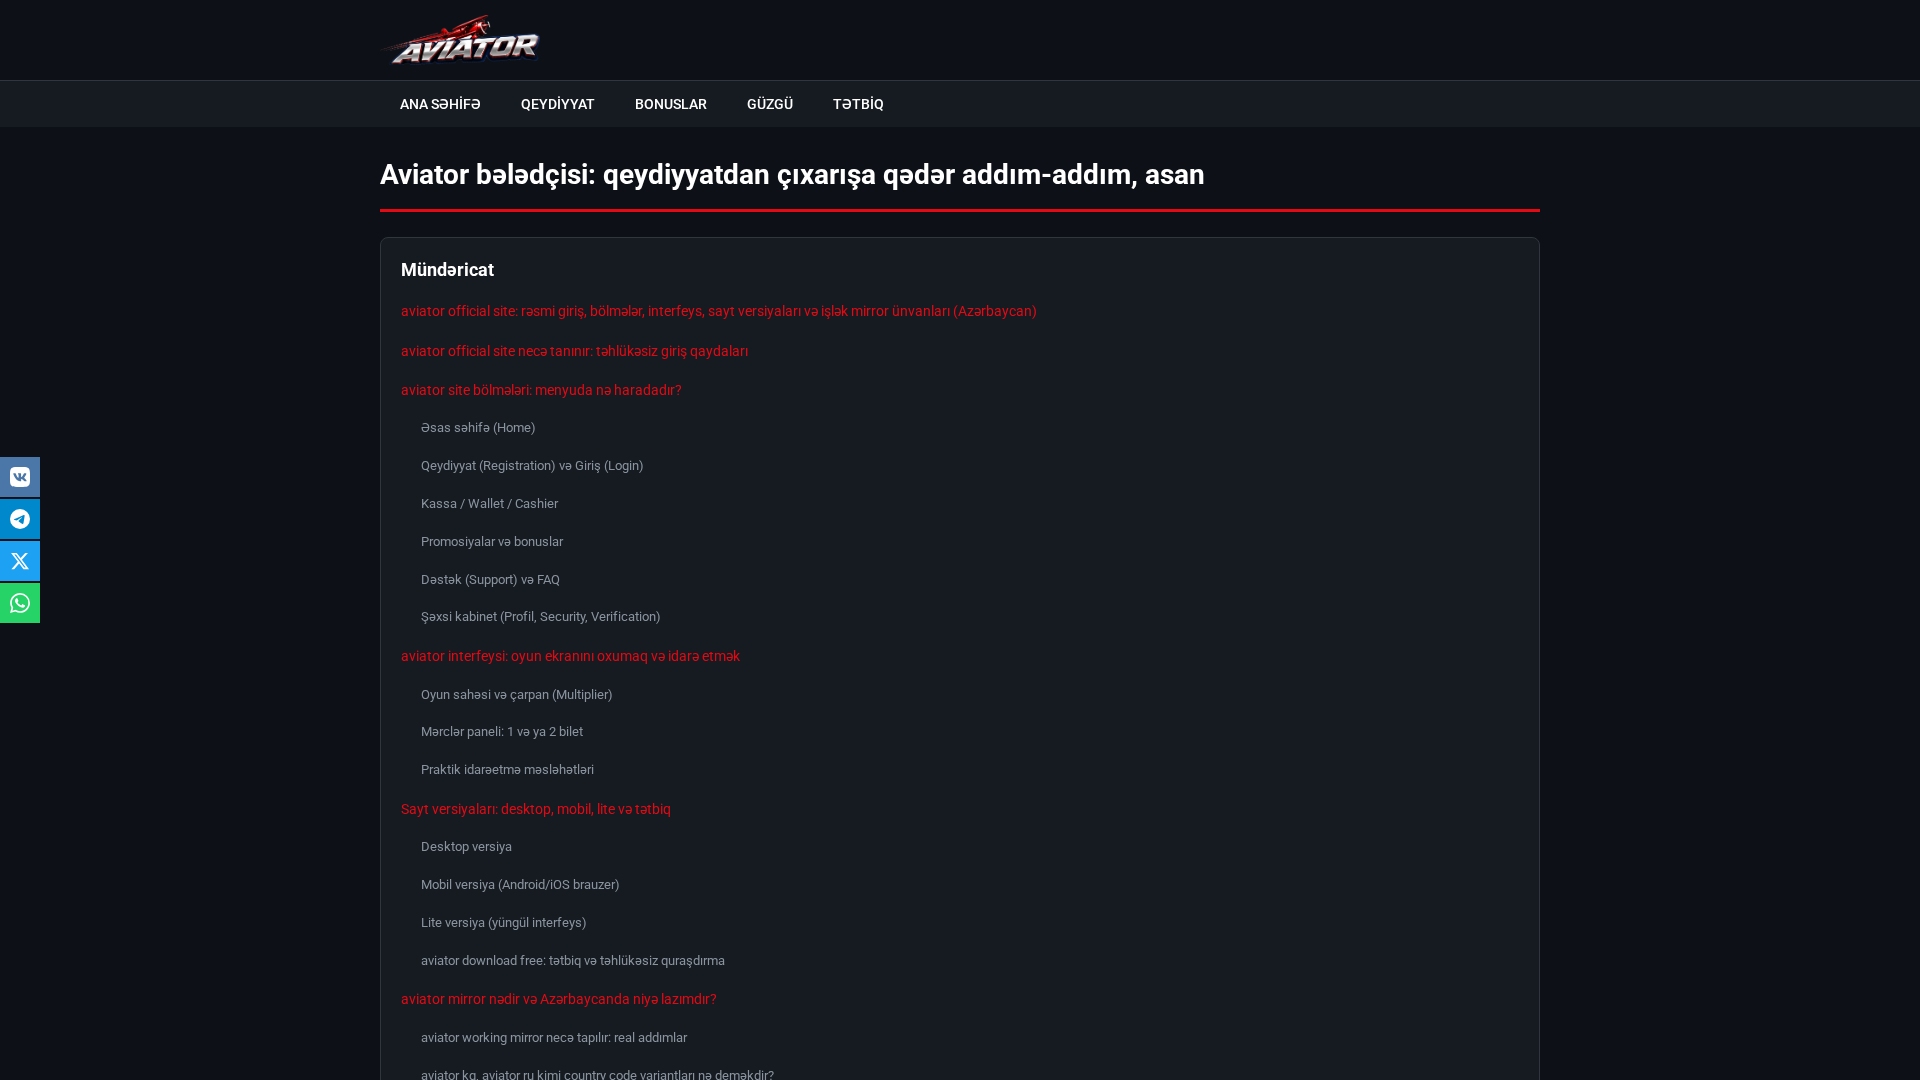1920x1080 pixels.
Task: Click the page title 'Aviator bələdçisi' heading
Action: [x=792, y=174]
